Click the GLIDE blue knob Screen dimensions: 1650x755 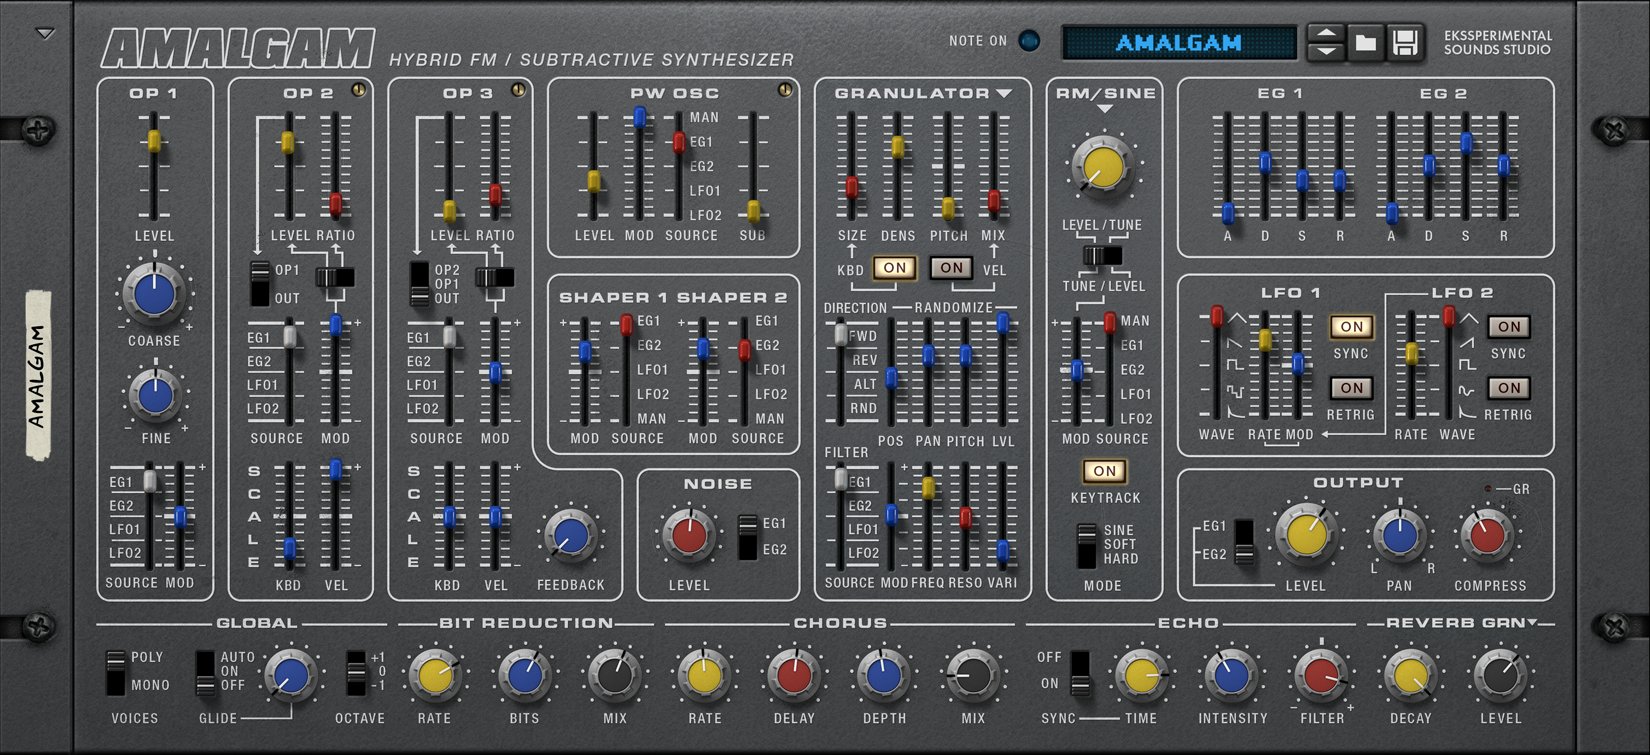coord(290,676)
